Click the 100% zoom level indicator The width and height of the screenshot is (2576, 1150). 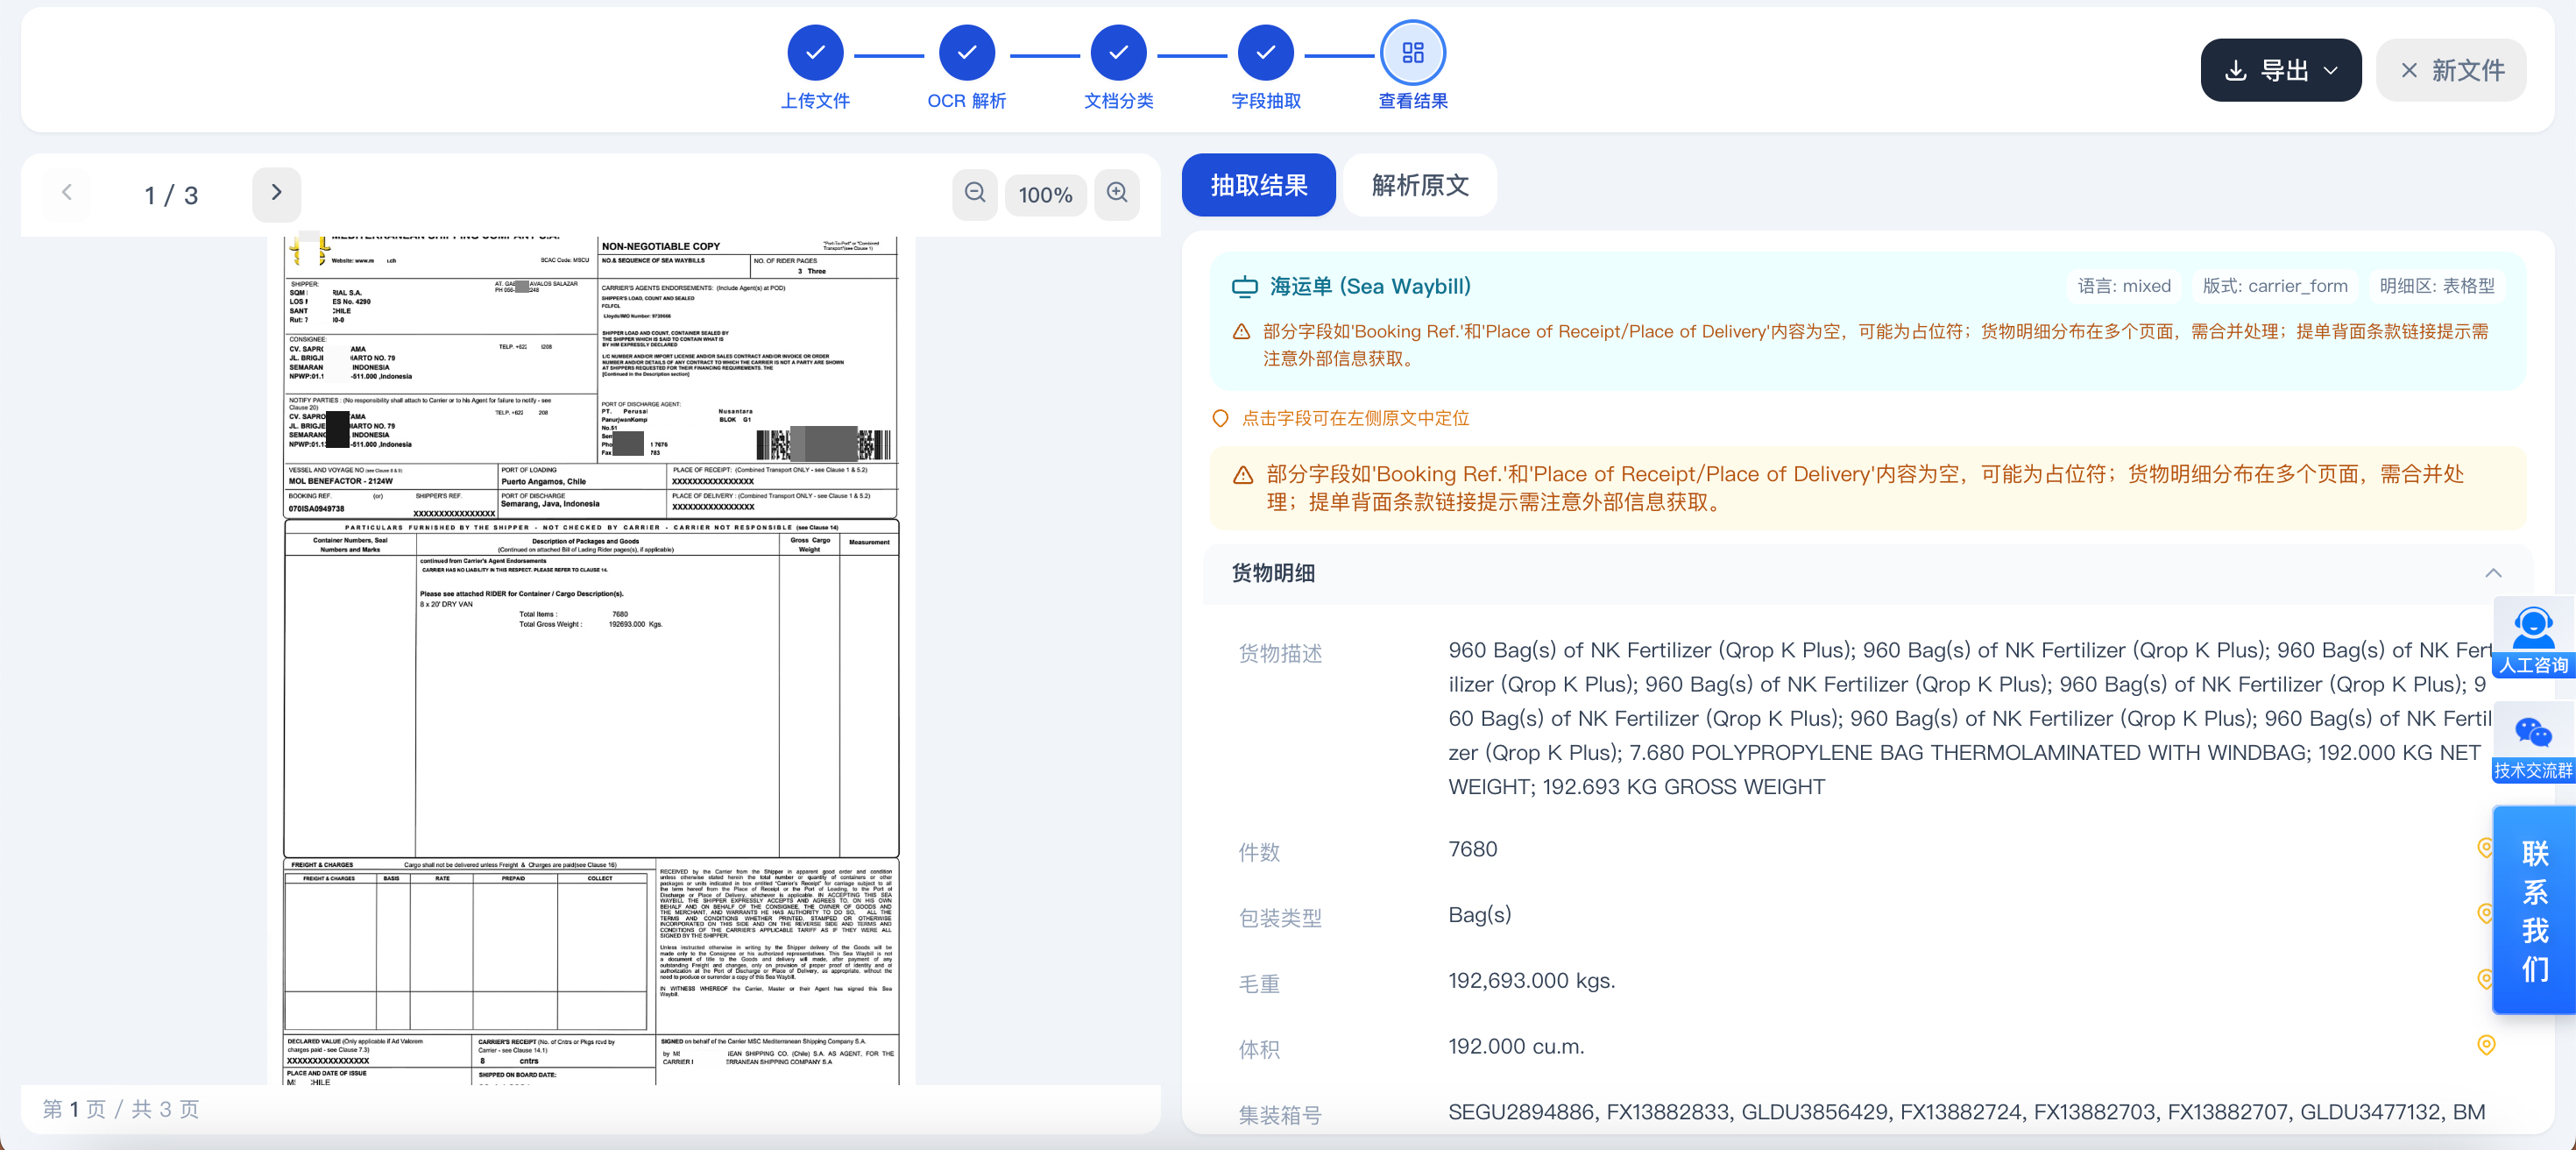tap(1045, 194)
